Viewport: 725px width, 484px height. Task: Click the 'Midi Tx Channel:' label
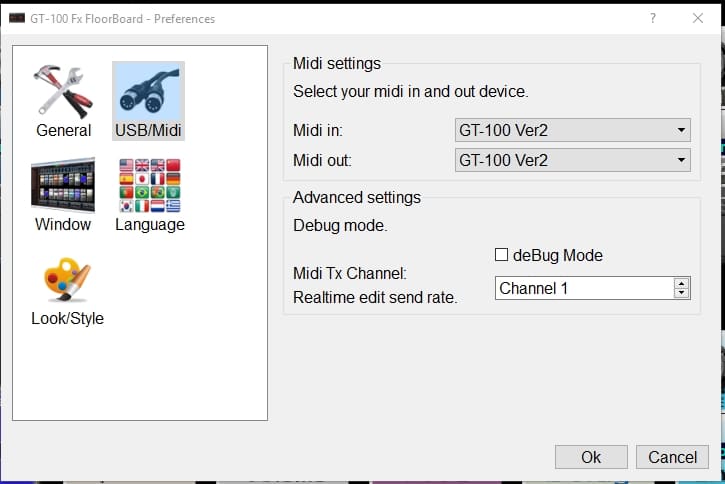pos(350,274)
